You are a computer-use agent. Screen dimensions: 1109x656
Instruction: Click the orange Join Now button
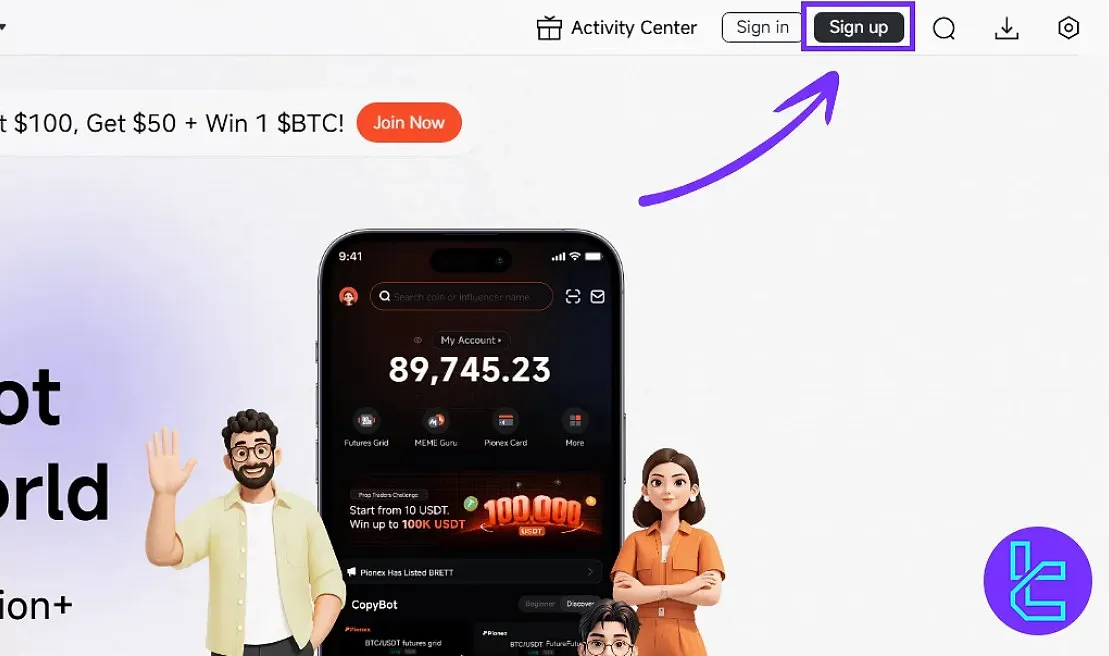tap(409, 122)
